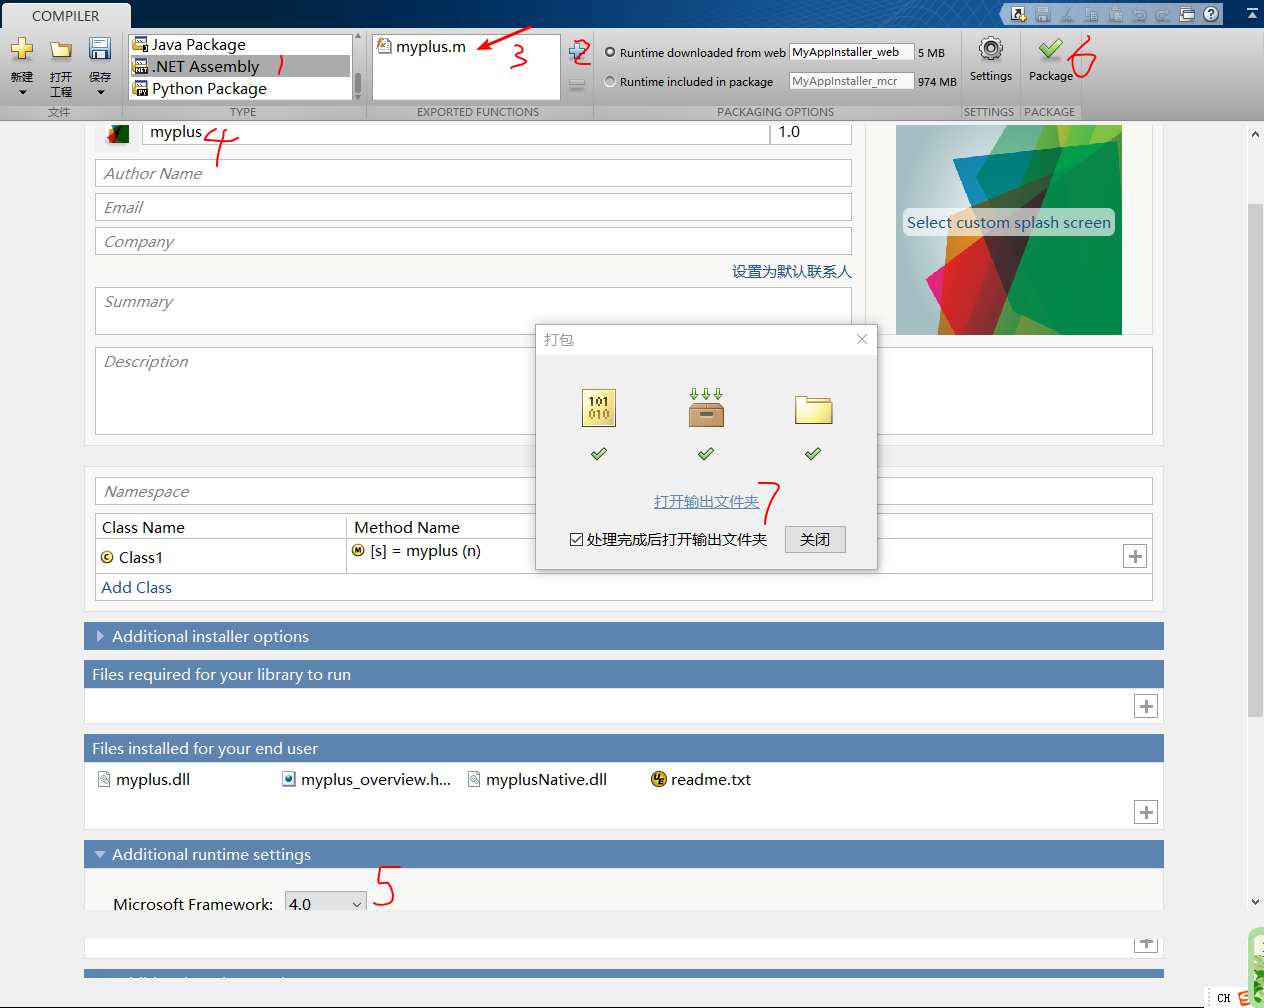The width and height of the screenshot is (1264, 1008).
Task: Select myplus.m exported function
Action: [421, 46]
